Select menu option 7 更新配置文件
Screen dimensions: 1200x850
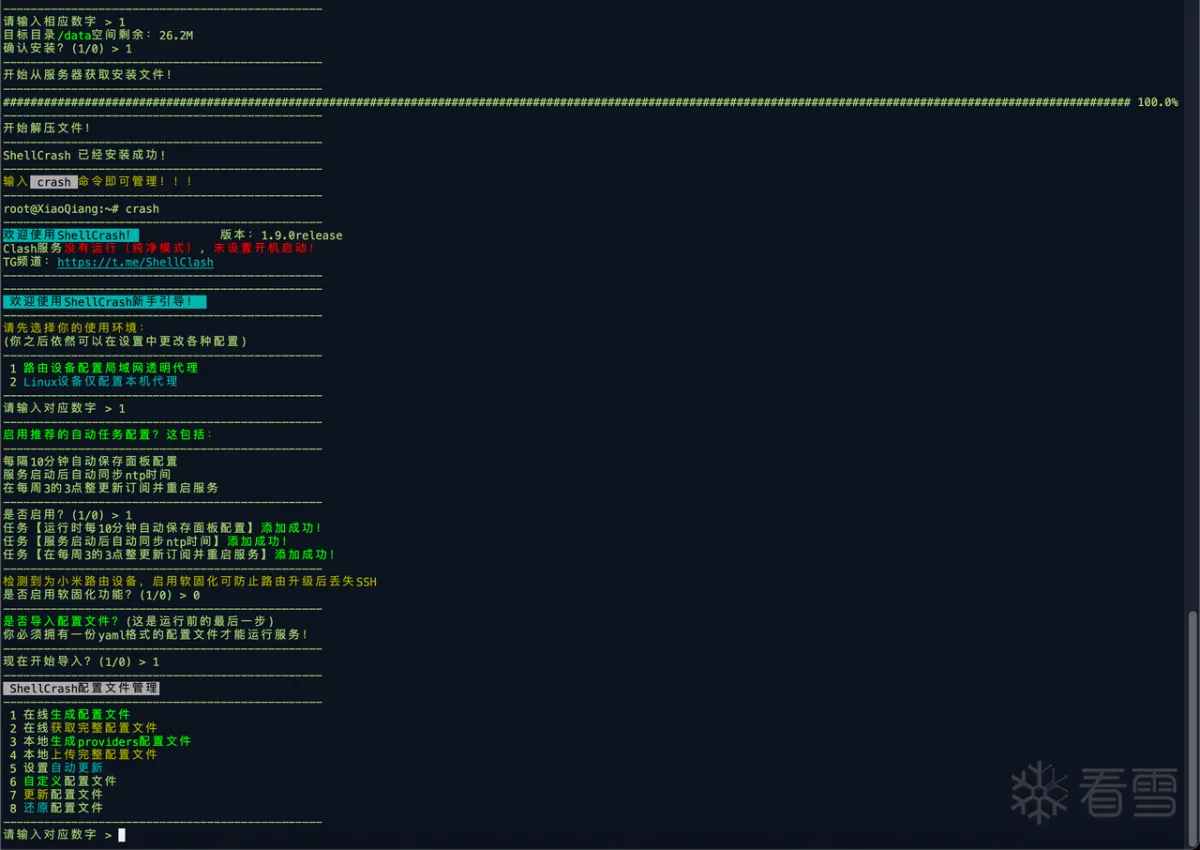coord(56,794)
